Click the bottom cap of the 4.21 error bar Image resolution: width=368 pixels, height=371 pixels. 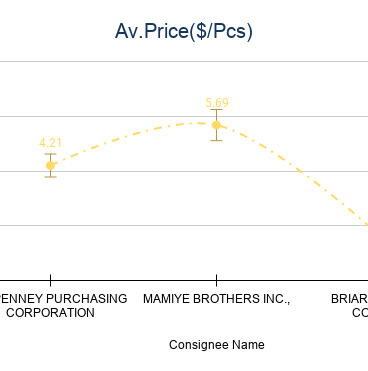point(50,177)
